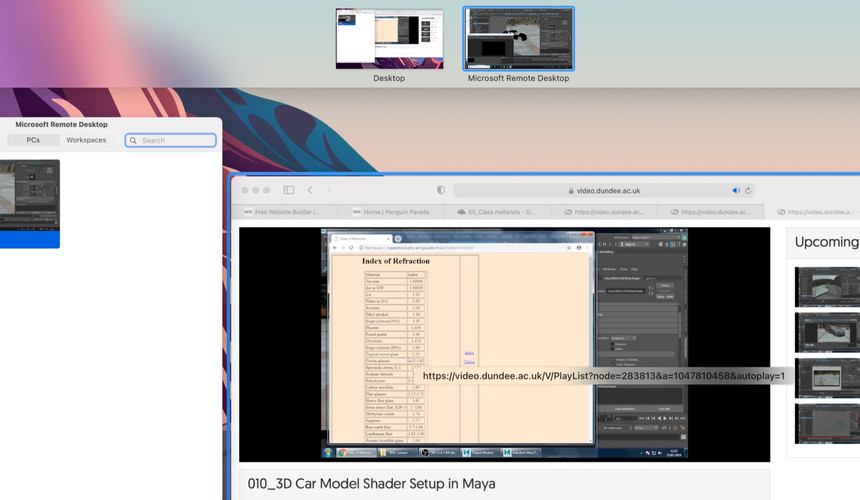
Task: Click the video.dundee.ac.uk address bar
Action: tap(604, 190)
